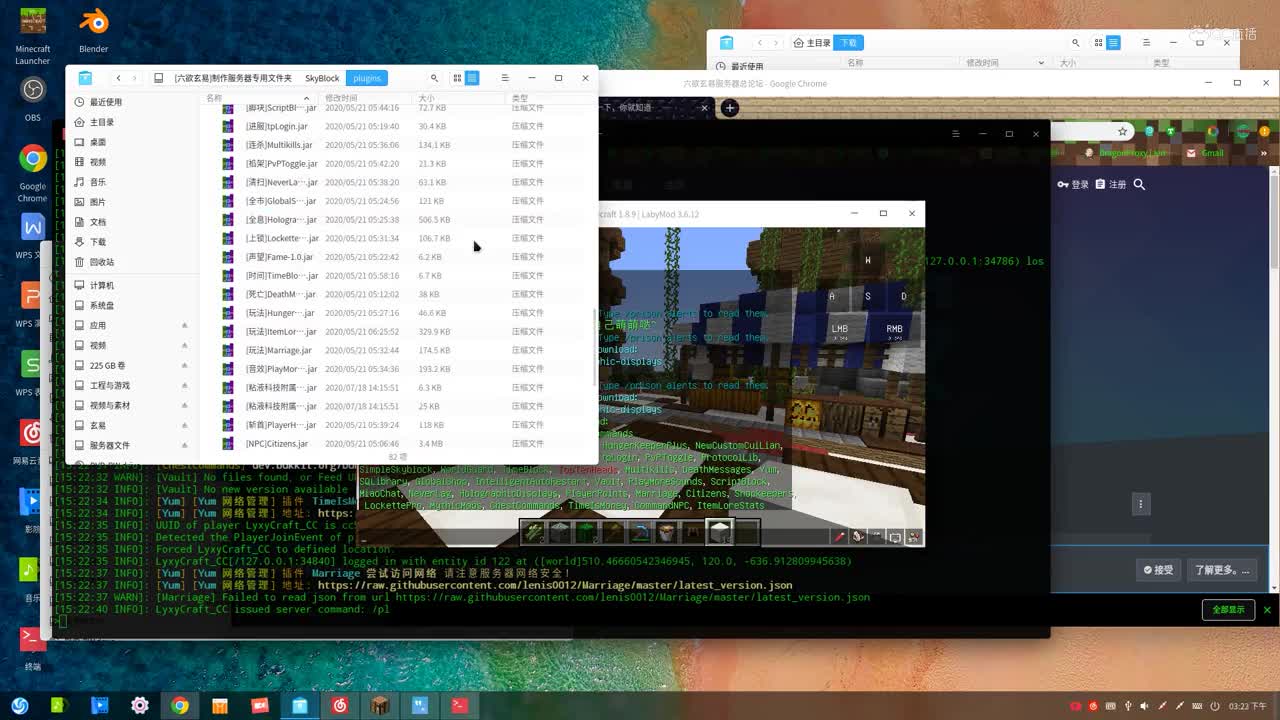This screenshot has height=720, width=1280.
Task: Eject the 225 GB 卷 drive
Action: pyautogui.click(x=184, y=365)
